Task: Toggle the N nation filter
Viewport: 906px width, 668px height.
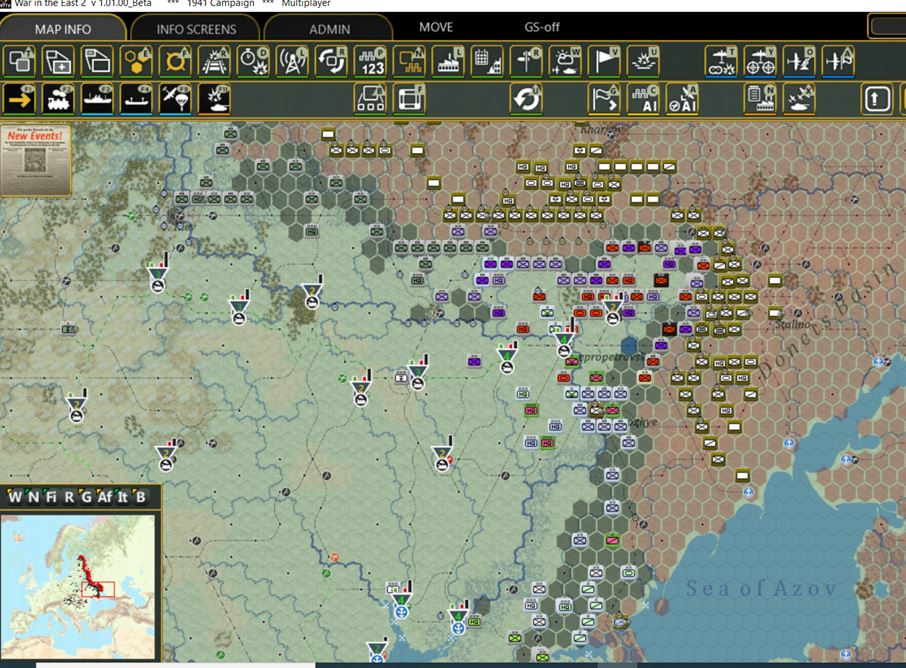Action: point(33,496)
